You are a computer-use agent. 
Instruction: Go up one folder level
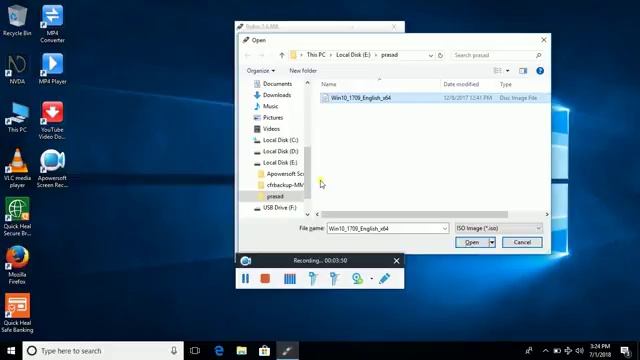pos(282,55)
